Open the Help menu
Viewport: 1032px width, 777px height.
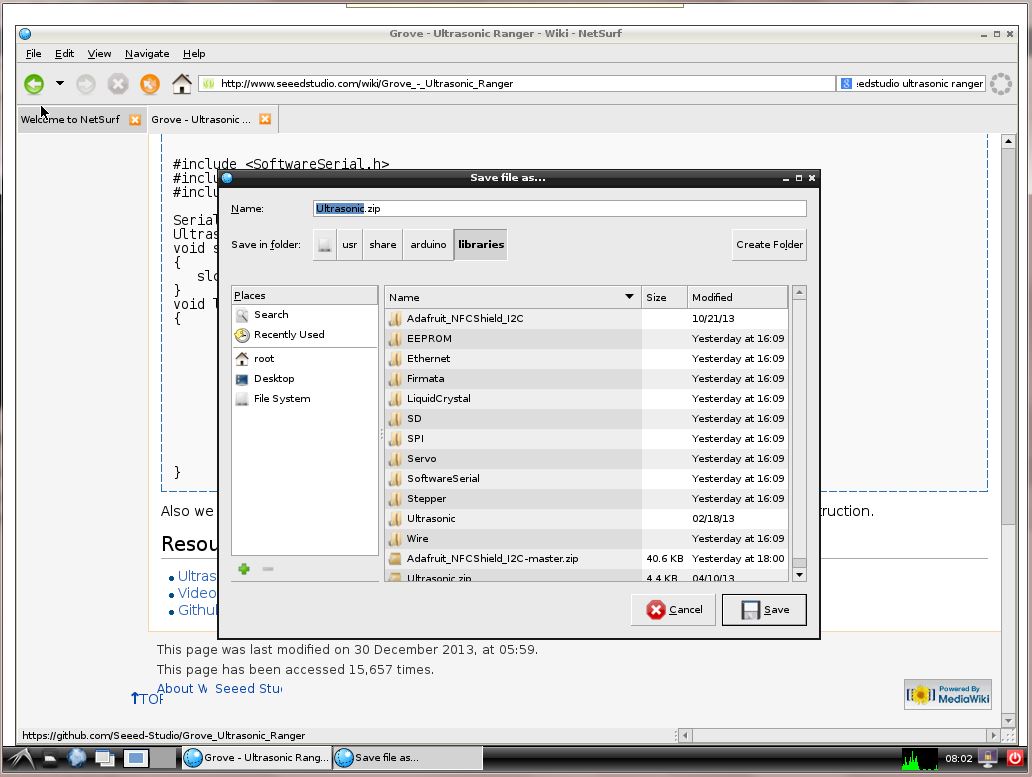coord(194,54)
